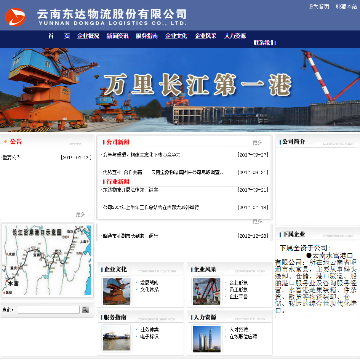
Task: Click the 更多 link under the 公告 panel
Action: [x=80, y=215]
